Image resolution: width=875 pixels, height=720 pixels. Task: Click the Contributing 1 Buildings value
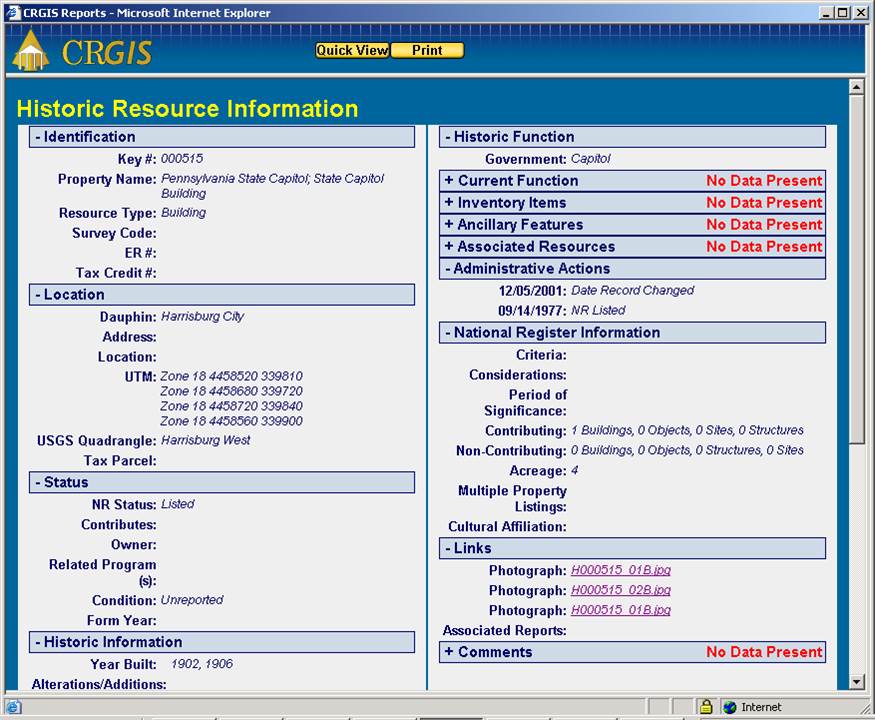687,430
